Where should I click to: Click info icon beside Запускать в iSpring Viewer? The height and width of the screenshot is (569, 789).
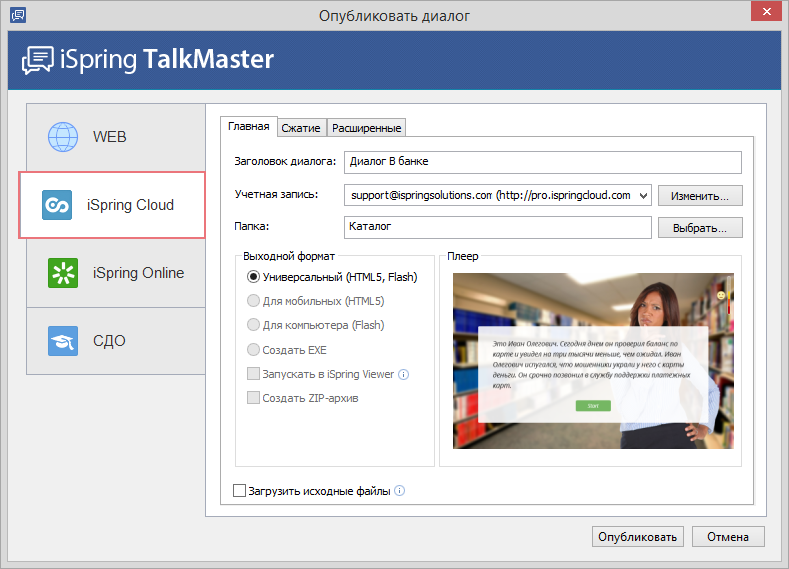[x=404, y=374]
